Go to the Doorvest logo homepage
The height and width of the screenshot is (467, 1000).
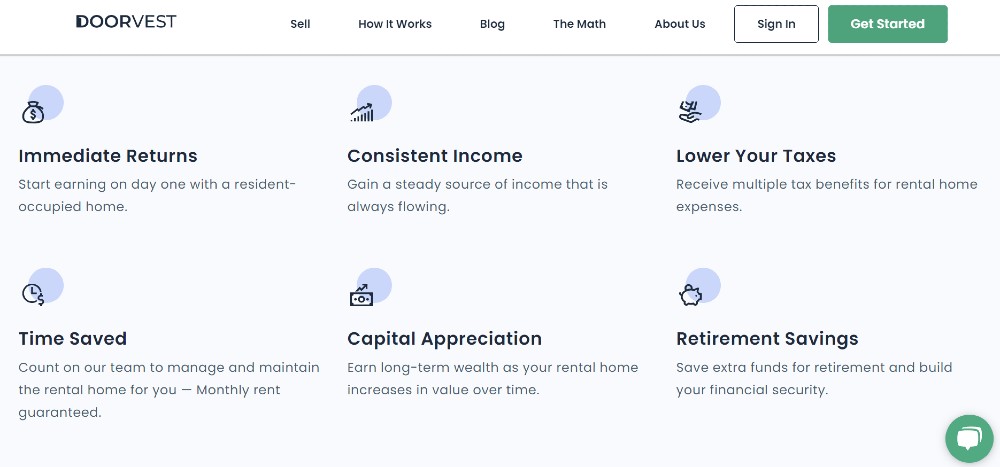click(126, 22)
